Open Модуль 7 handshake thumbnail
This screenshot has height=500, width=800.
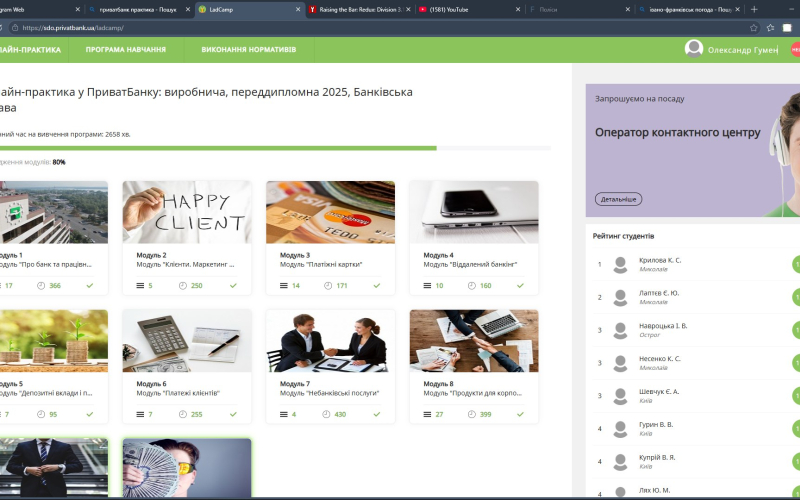[330, 341]
